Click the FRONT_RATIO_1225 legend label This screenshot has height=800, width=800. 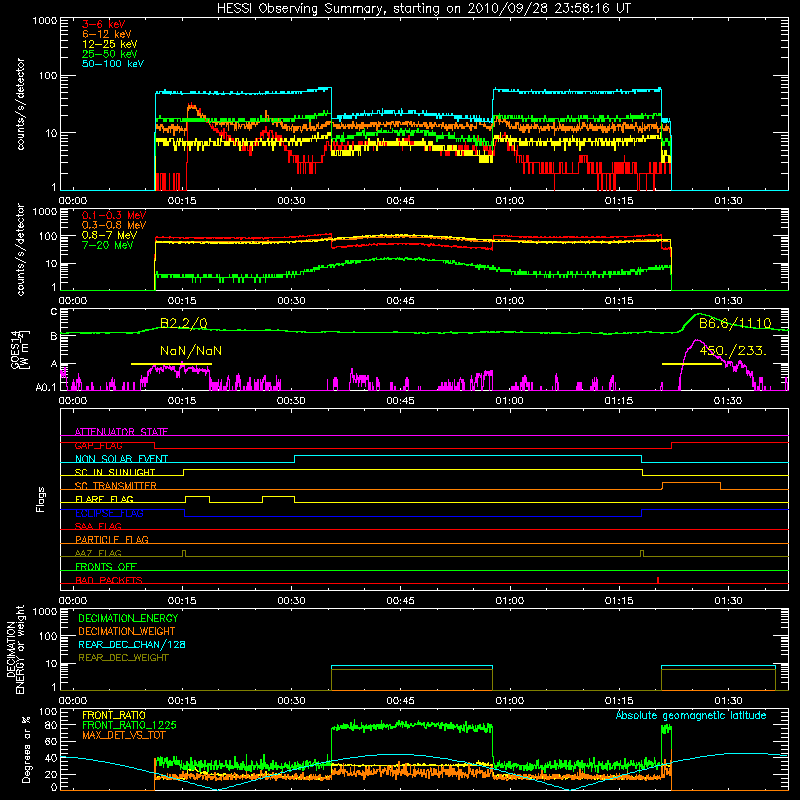(130, 725)
